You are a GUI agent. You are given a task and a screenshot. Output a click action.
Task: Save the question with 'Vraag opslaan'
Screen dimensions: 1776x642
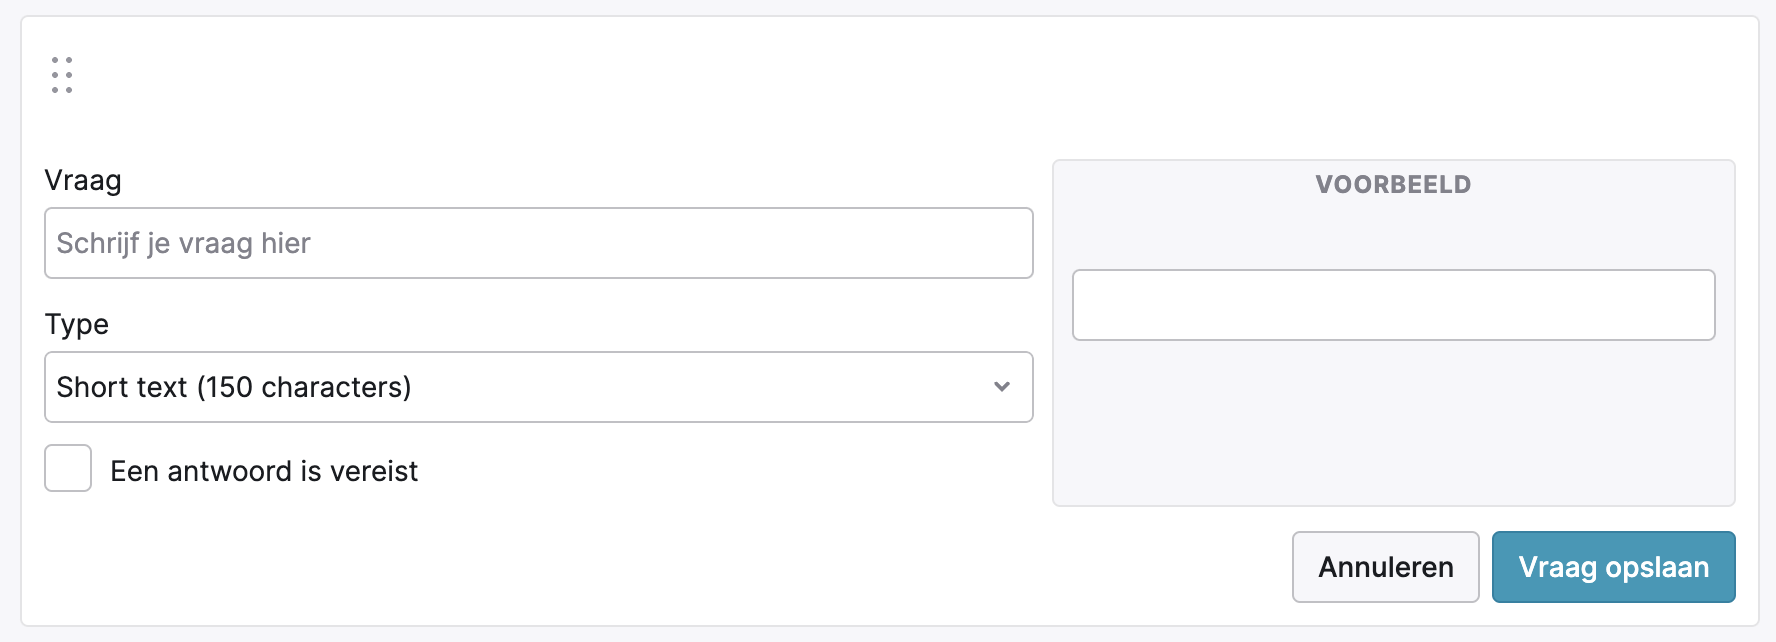1613,567
